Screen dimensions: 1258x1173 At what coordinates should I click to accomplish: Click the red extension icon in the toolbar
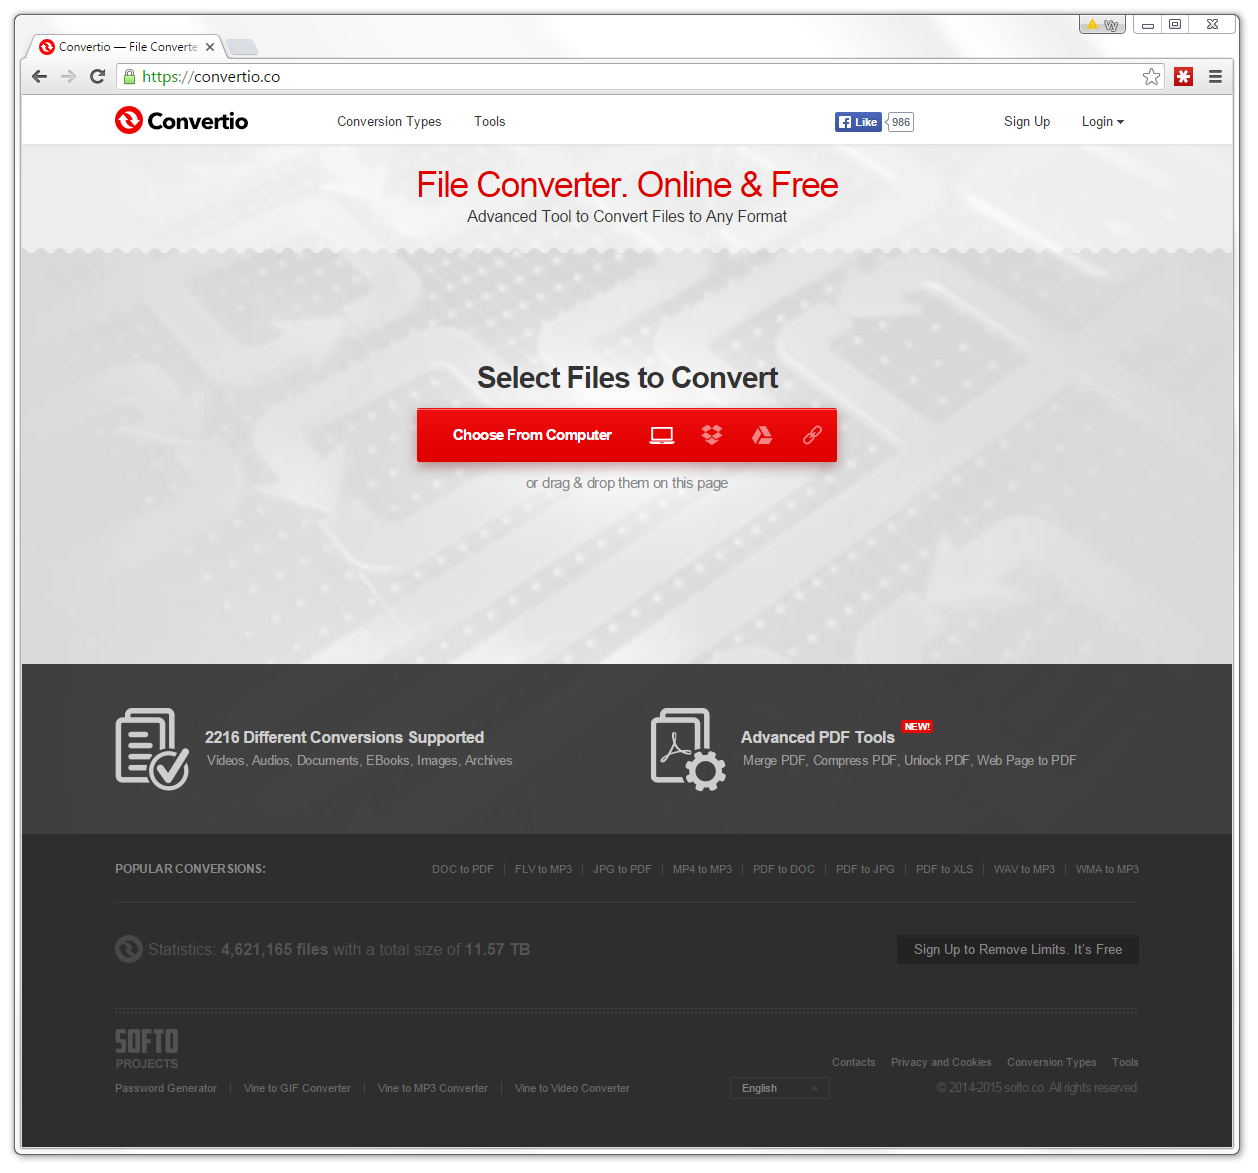click(x=1183, y=76)
